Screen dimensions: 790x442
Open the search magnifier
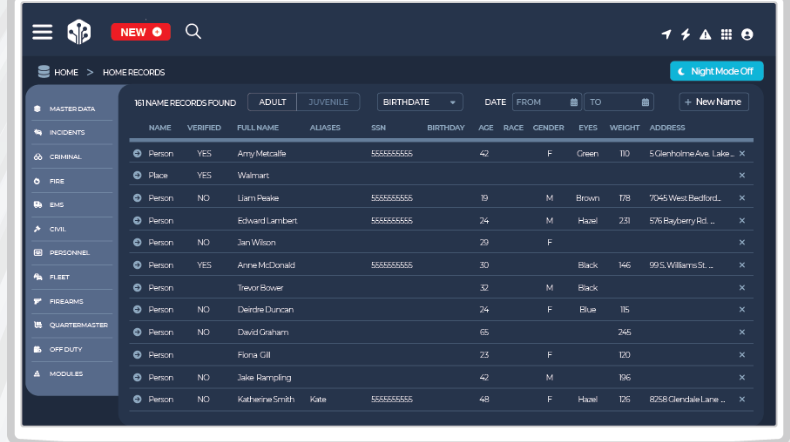(x=193, y=32)
